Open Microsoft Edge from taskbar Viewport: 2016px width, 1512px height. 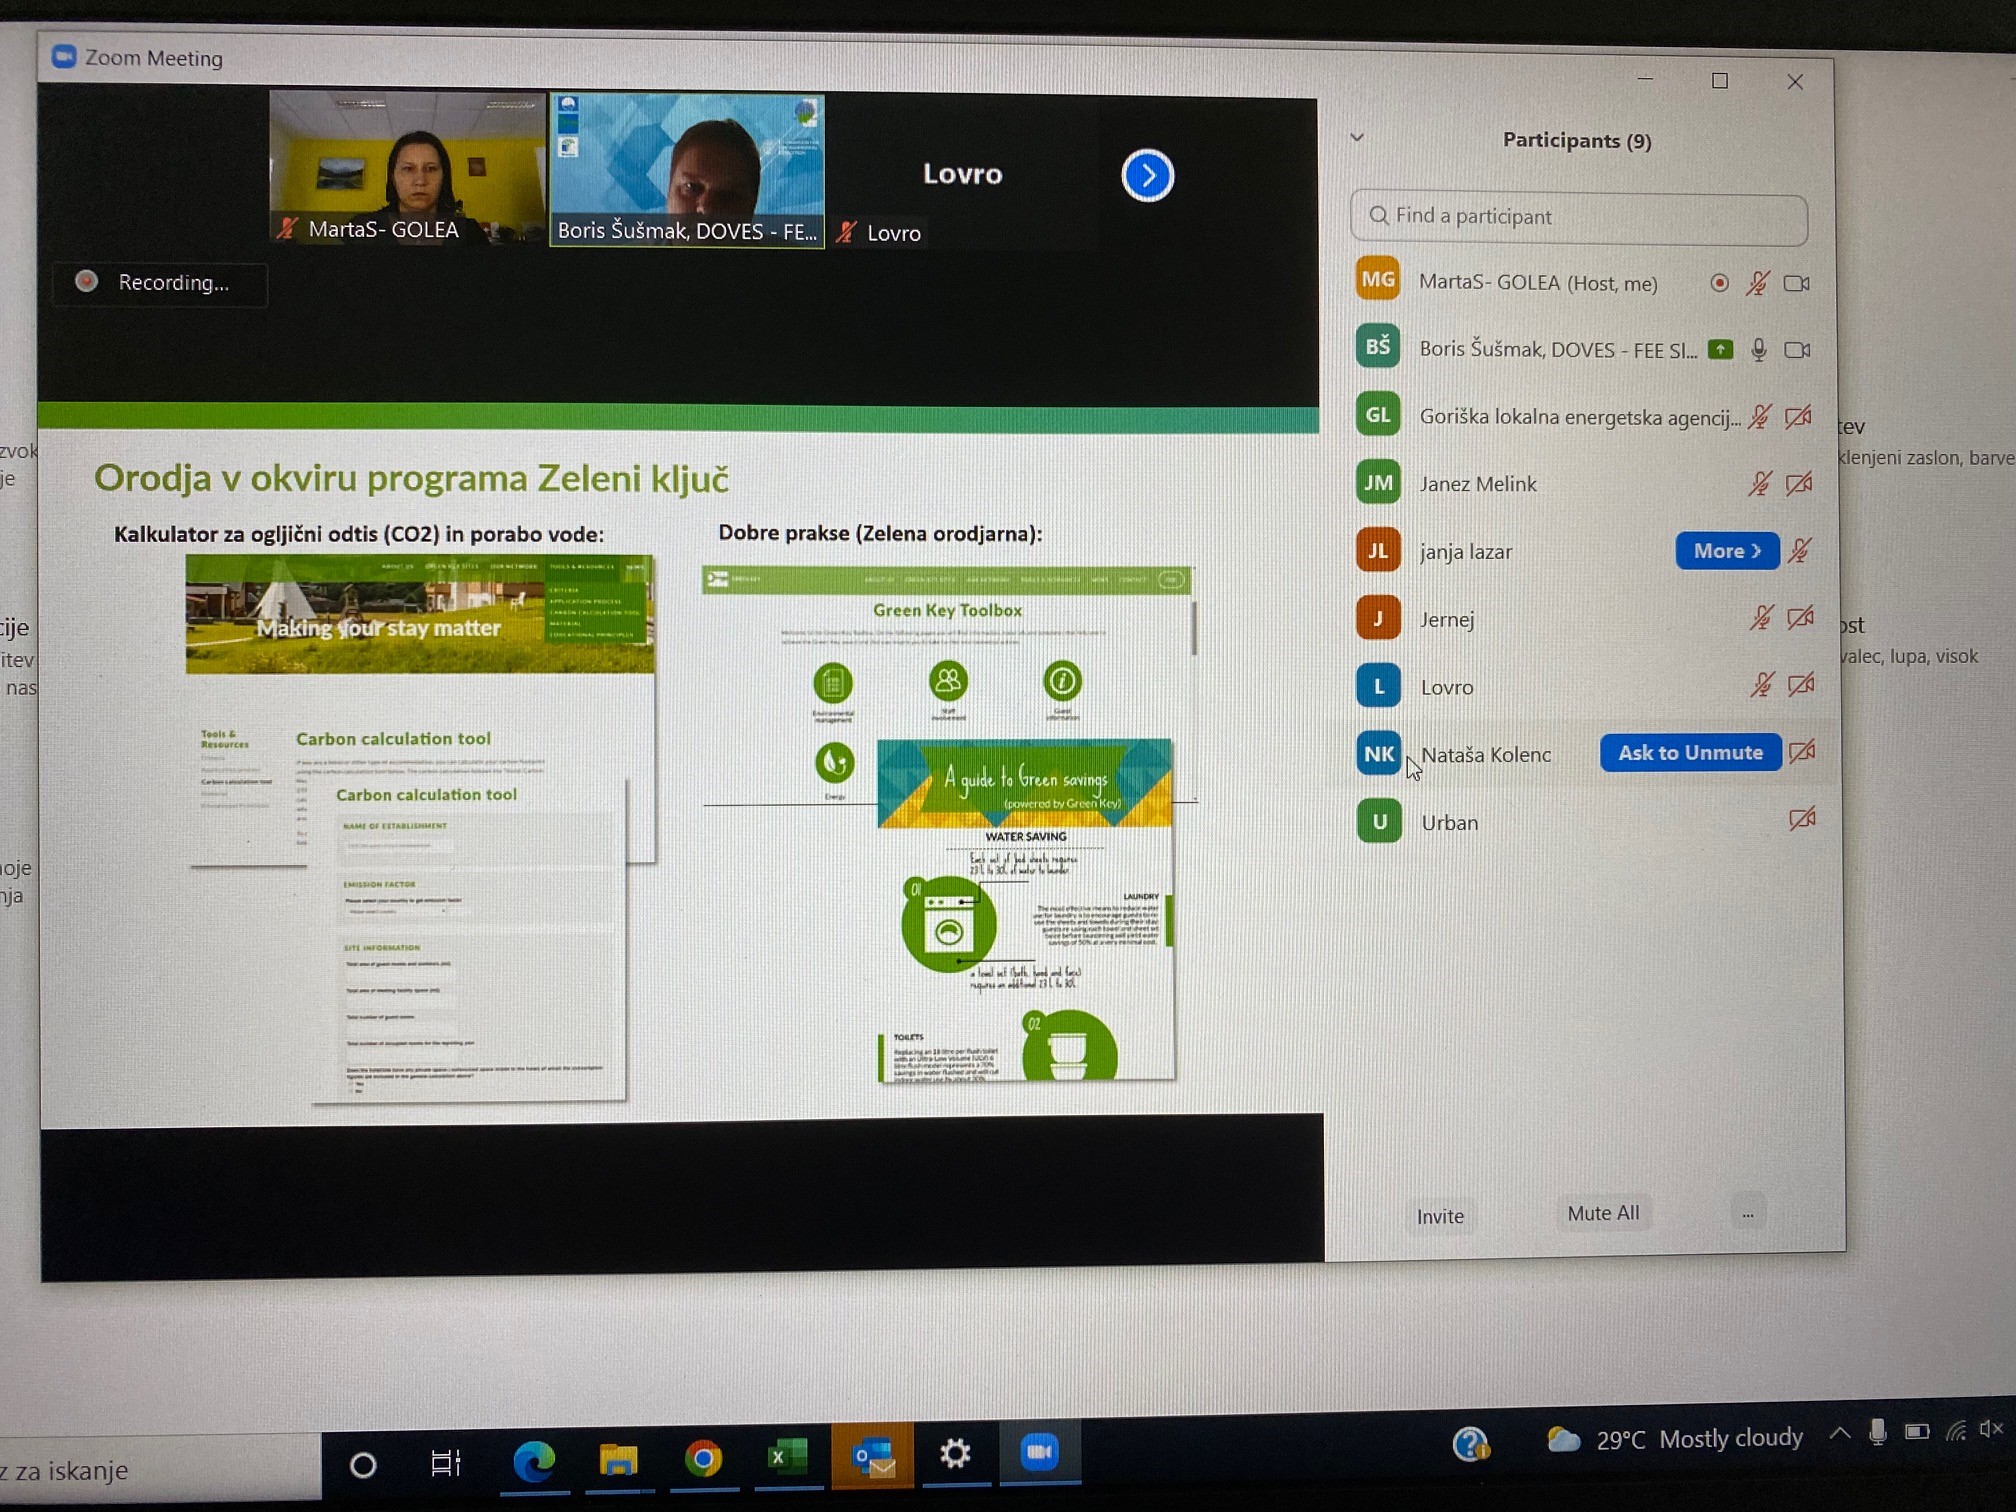click(x=534, y=1461)
